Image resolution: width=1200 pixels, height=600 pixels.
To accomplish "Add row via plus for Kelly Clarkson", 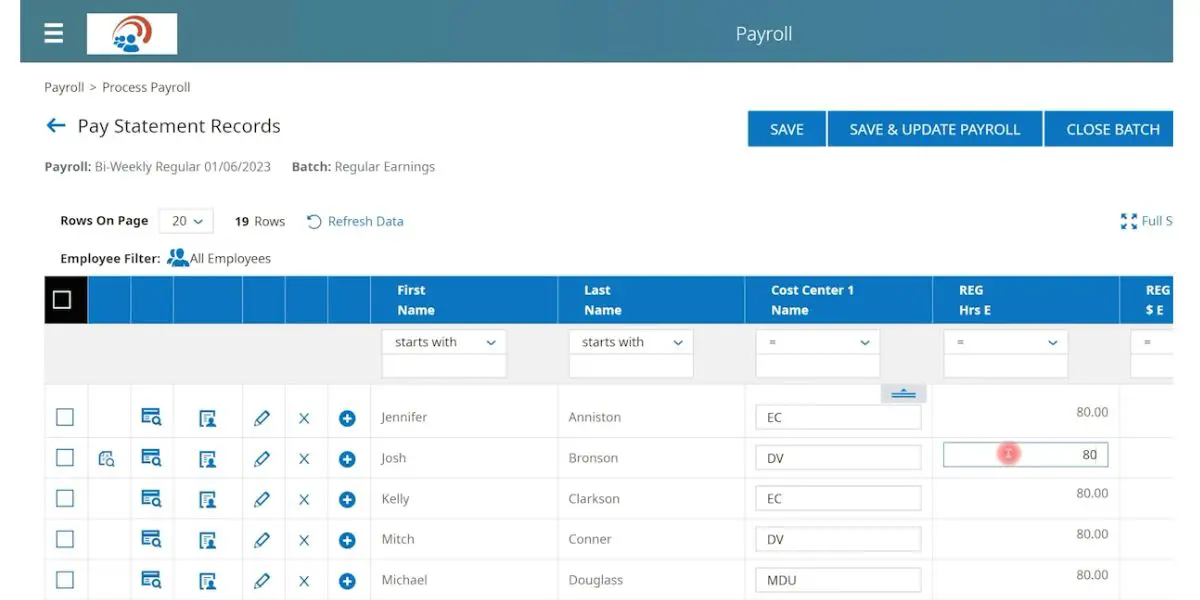I will (x=347, y=499).
